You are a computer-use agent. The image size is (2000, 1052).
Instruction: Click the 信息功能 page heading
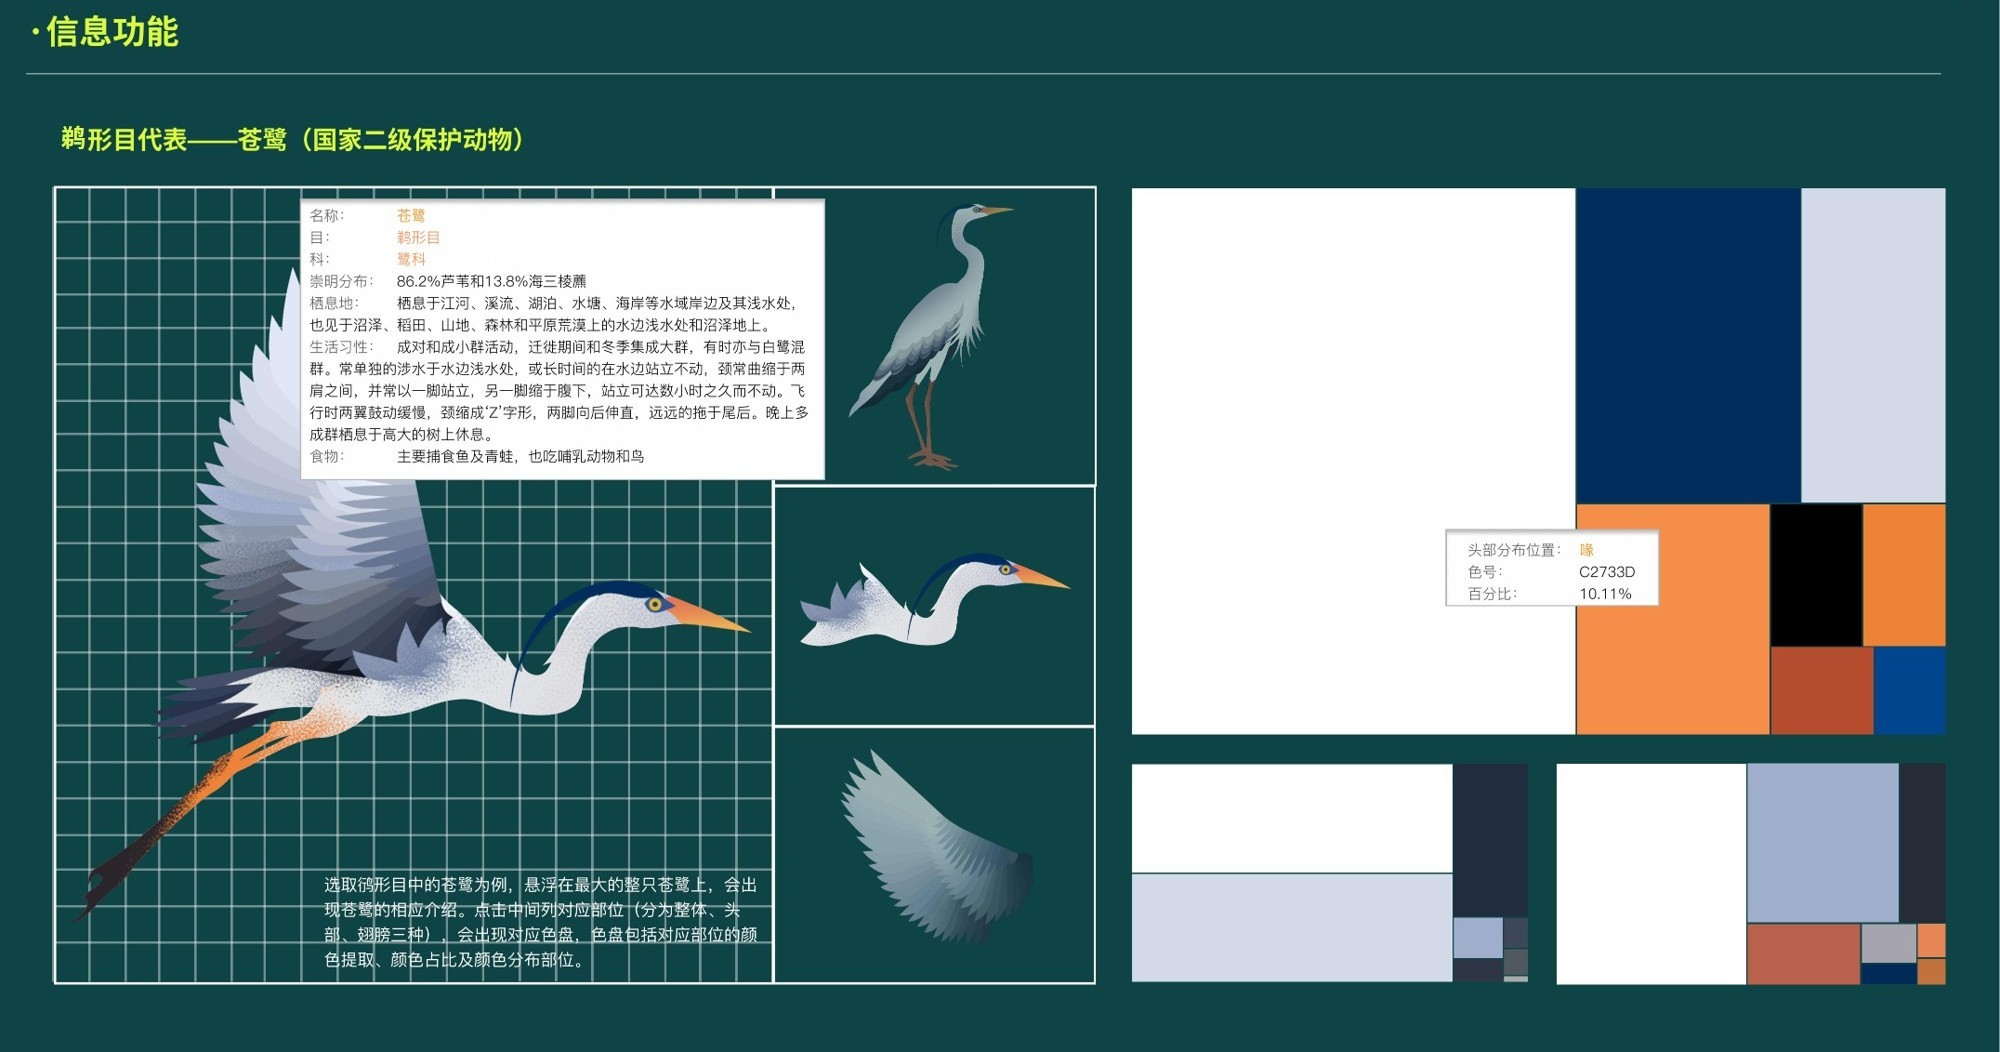click(111, 32)
